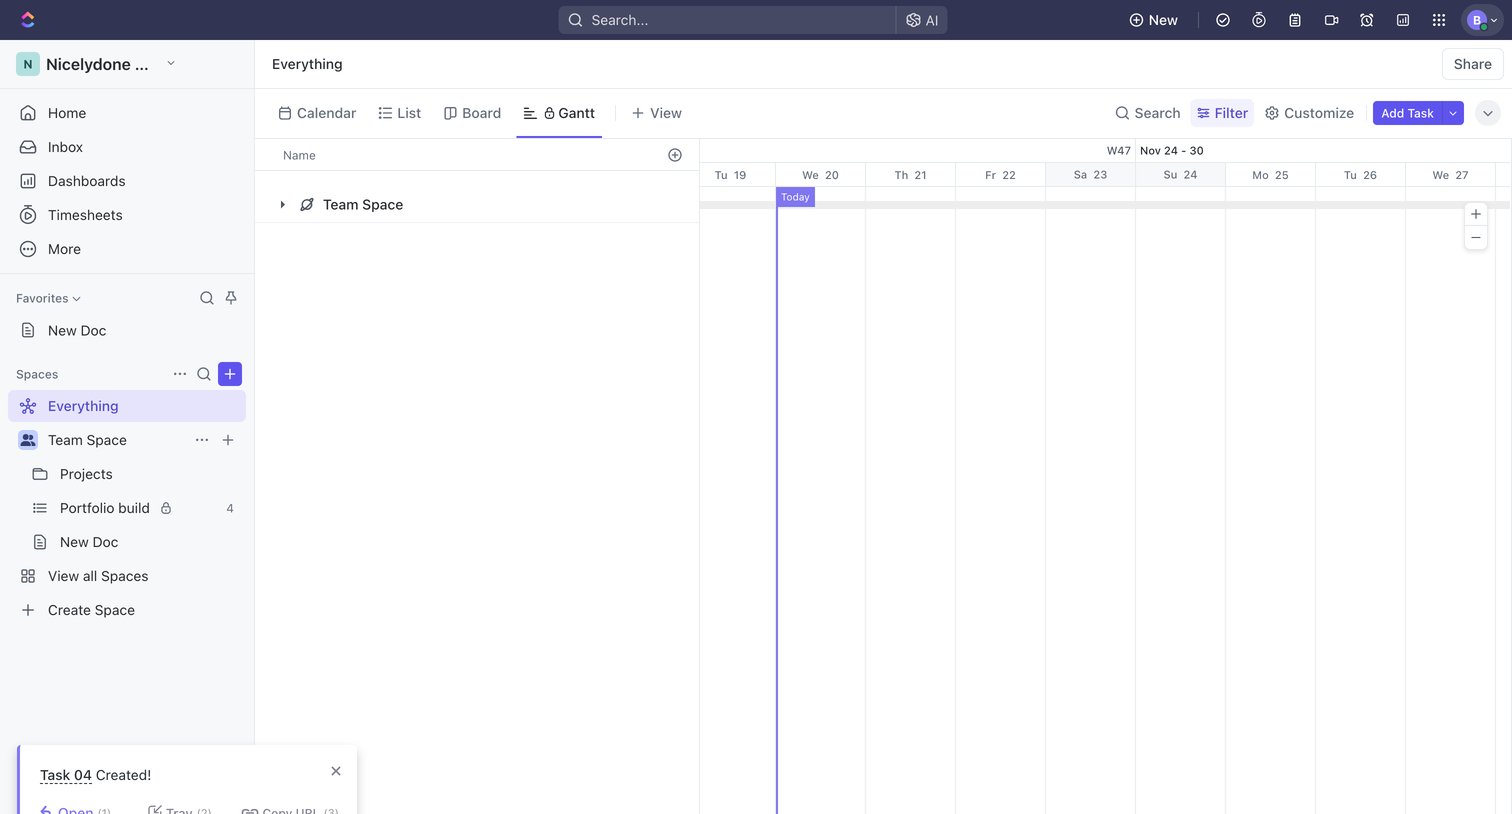Open the Nicelydone workspace dropdown
Viewport: 1512px width, 814px height.
[x=98, y=64]
